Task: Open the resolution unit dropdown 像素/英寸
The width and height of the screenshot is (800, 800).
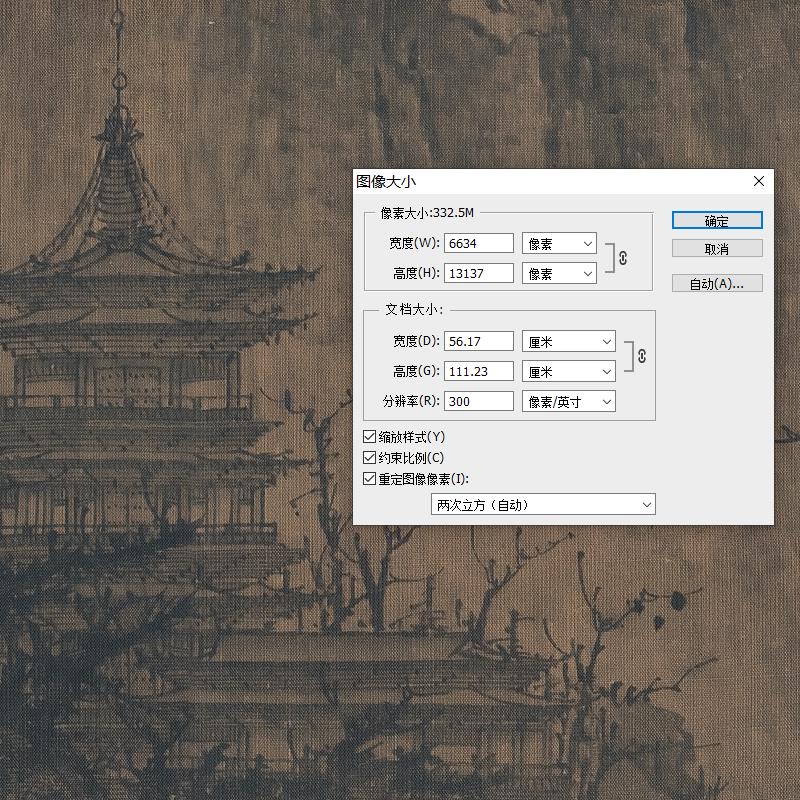Action: (x=568, y=402)
